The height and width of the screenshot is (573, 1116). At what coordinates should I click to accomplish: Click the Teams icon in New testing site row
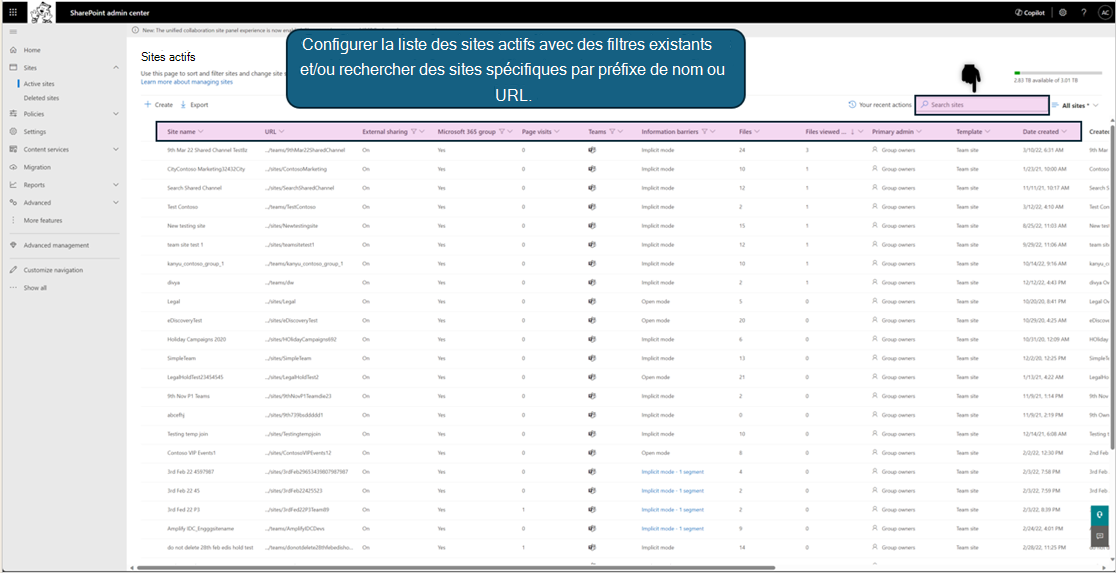coord(592,226)
